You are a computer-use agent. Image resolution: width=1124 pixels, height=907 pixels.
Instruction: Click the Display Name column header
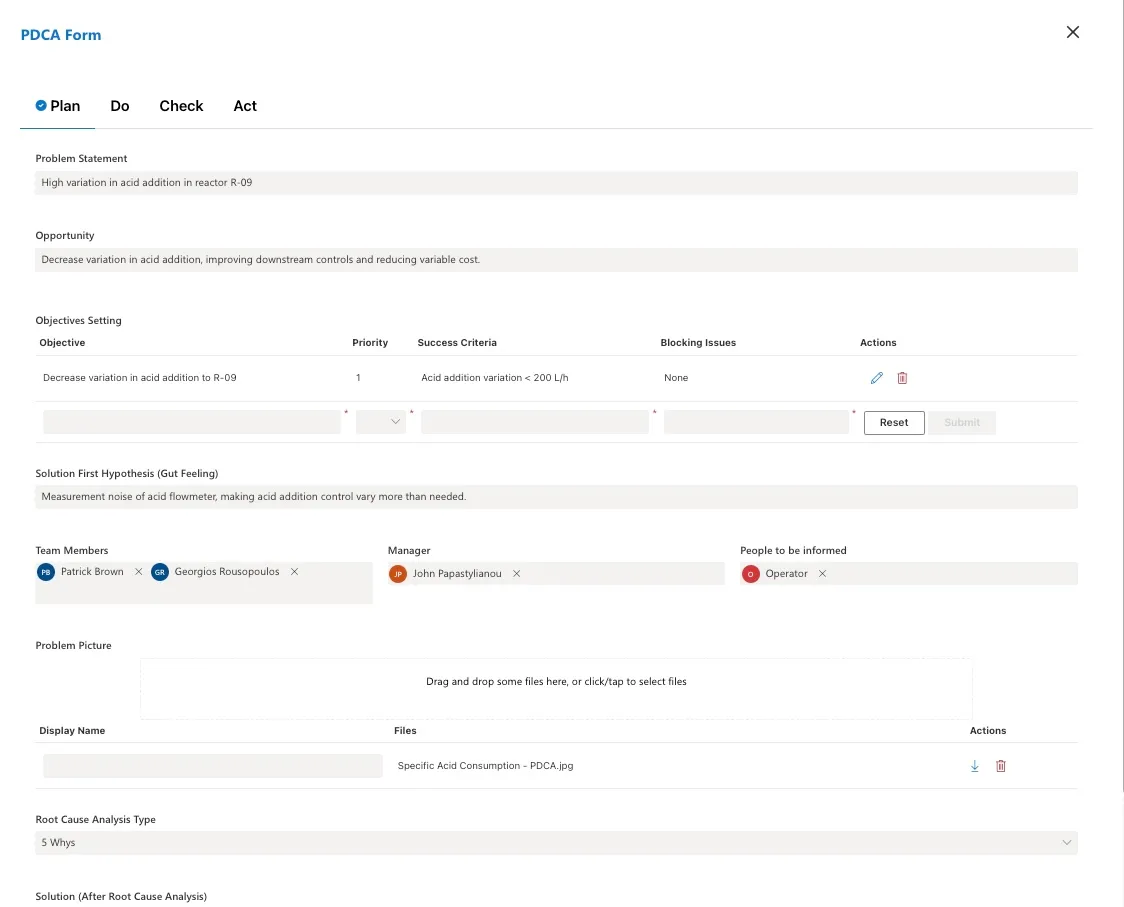pyautogui.click(x=72, y=731)
